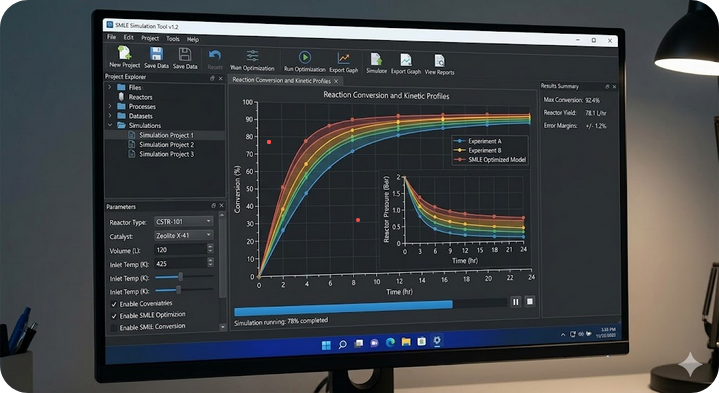Click Max Conversion value 92.4%
719x393 pixels.
point(592,100)
